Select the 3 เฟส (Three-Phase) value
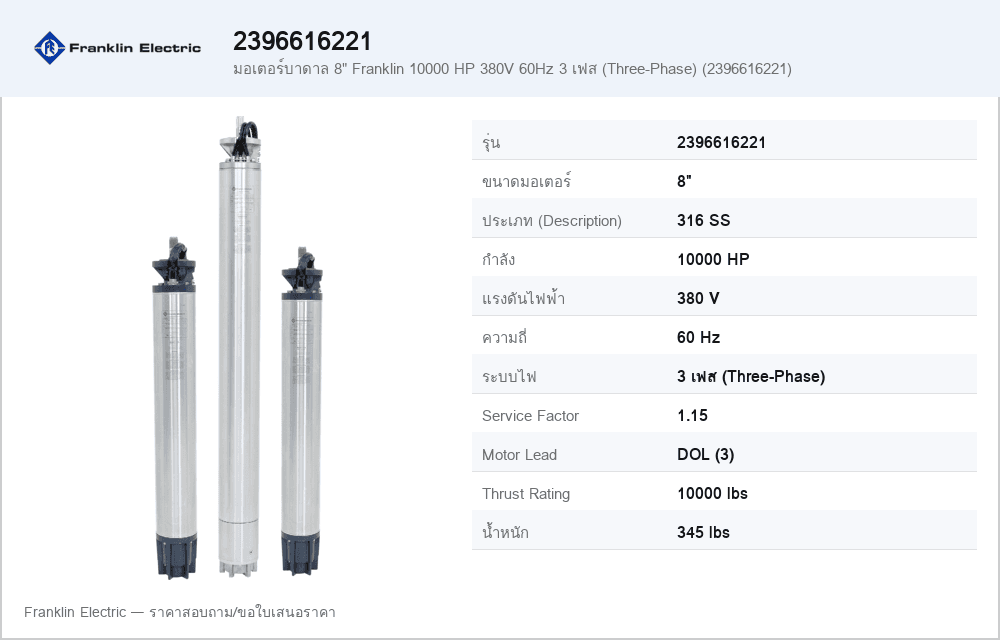Viewport: 1000px width, 640px height. 751,376
